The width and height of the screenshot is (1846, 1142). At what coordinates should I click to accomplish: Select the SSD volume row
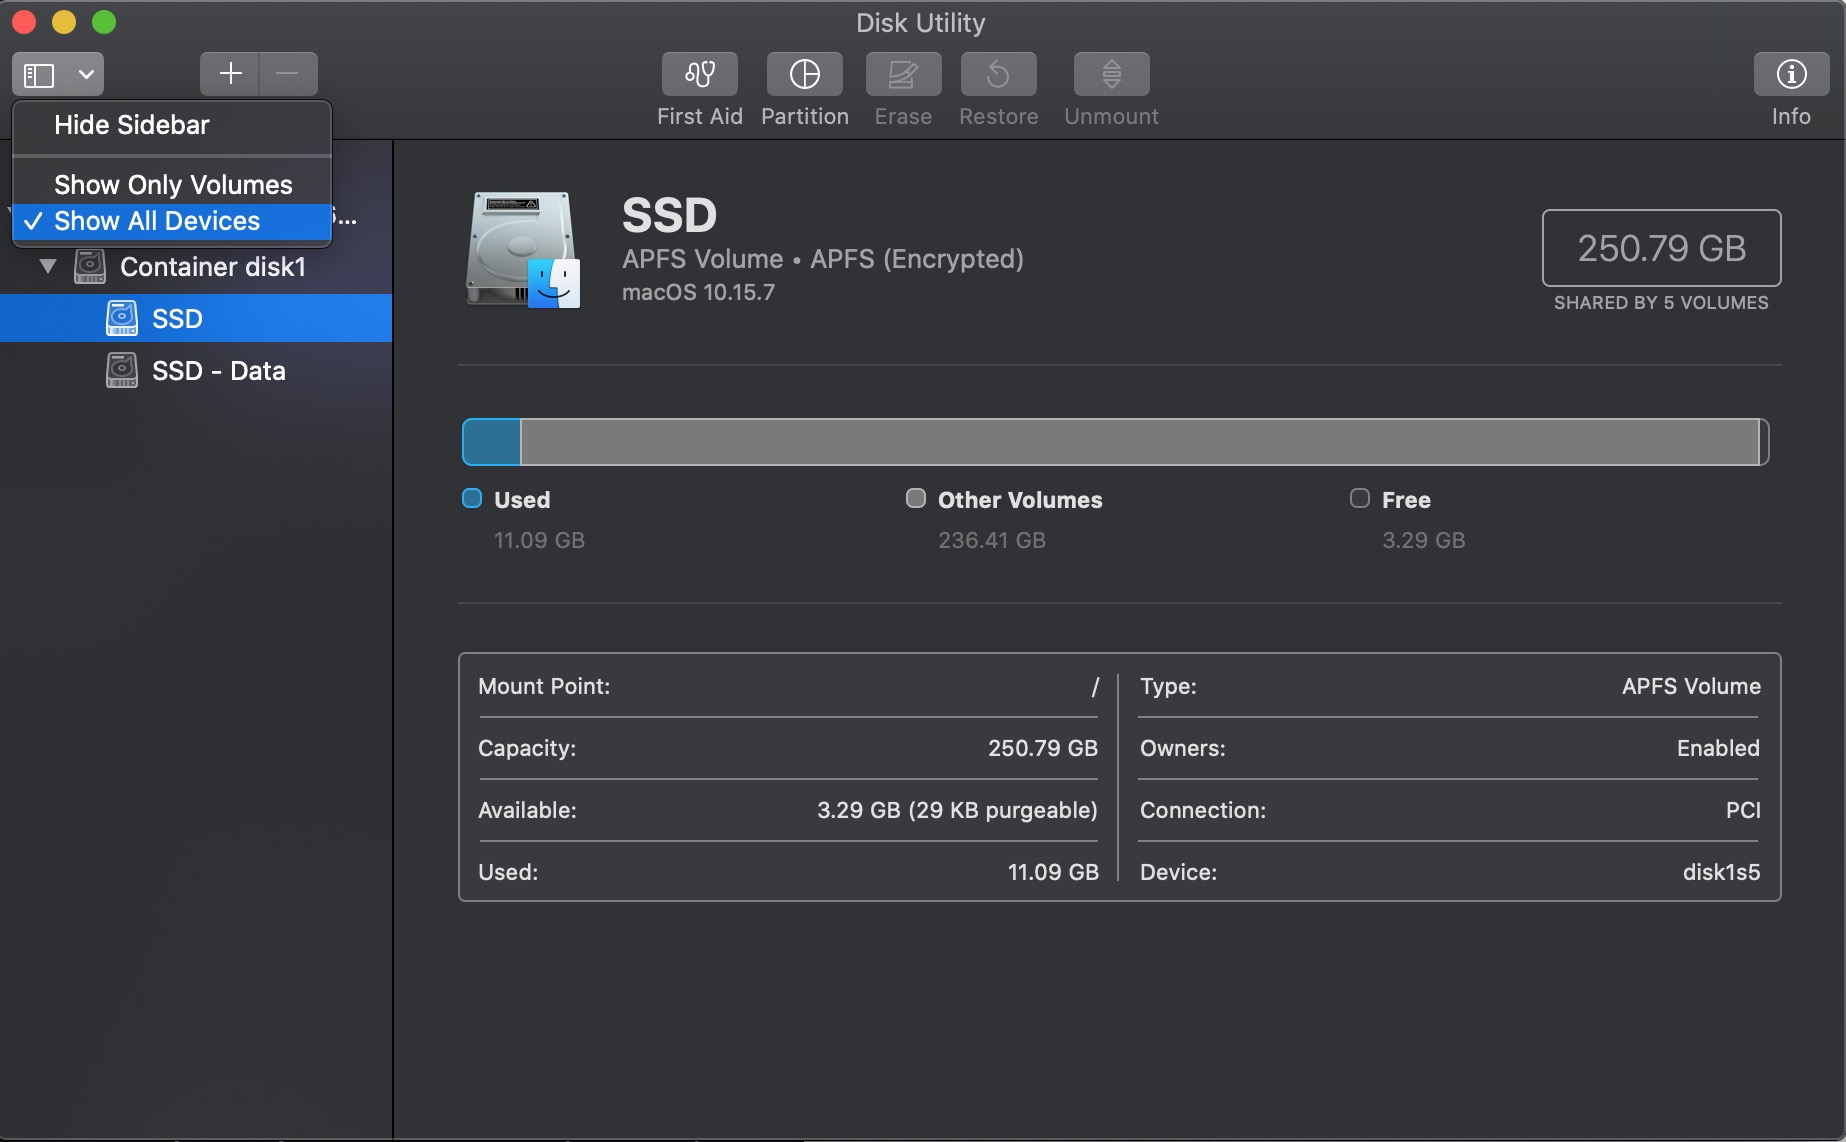pos(196,318)
